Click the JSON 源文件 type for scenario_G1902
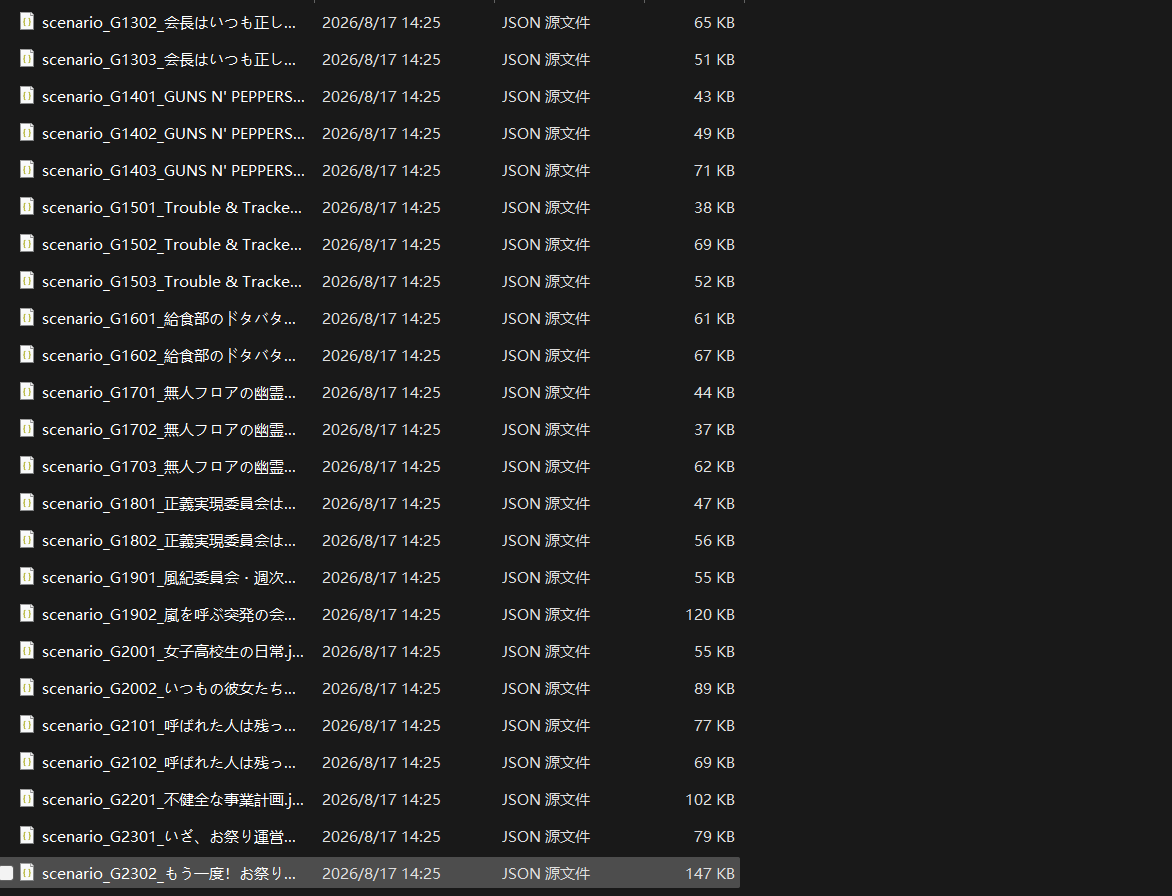Viewport: 1172px width, 896px height. point(546,614)
